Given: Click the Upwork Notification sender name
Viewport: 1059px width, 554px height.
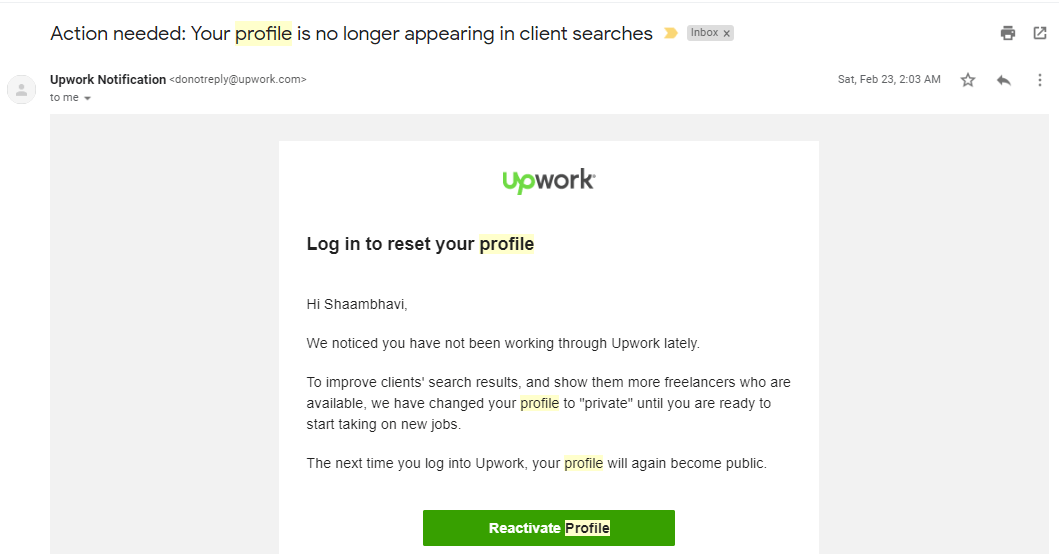Looking at the screenshot, I should (x=108, y=79).
